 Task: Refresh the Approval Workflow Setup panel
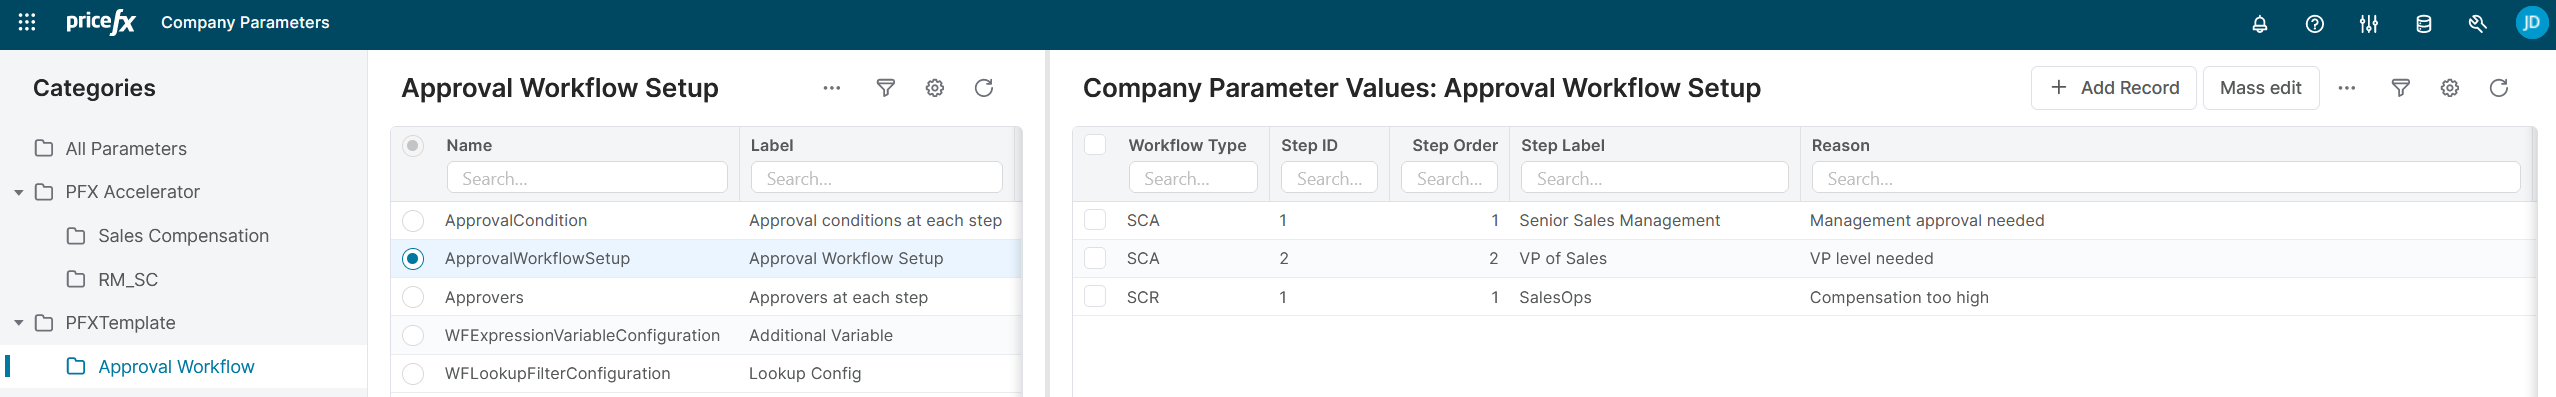(x=984, y=88)
